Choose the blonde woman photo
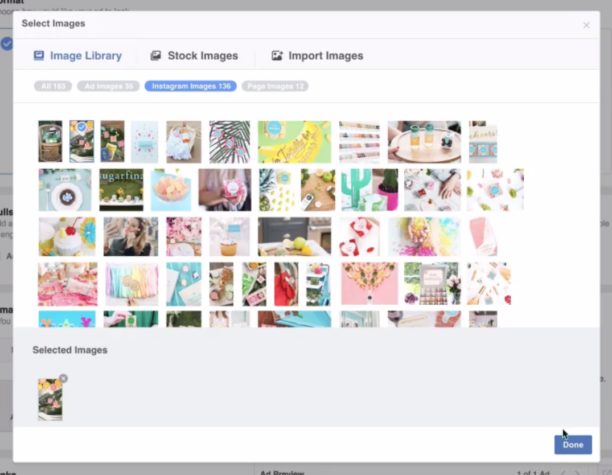This screenshot has height=475, width=612. (x=131, y=237)
